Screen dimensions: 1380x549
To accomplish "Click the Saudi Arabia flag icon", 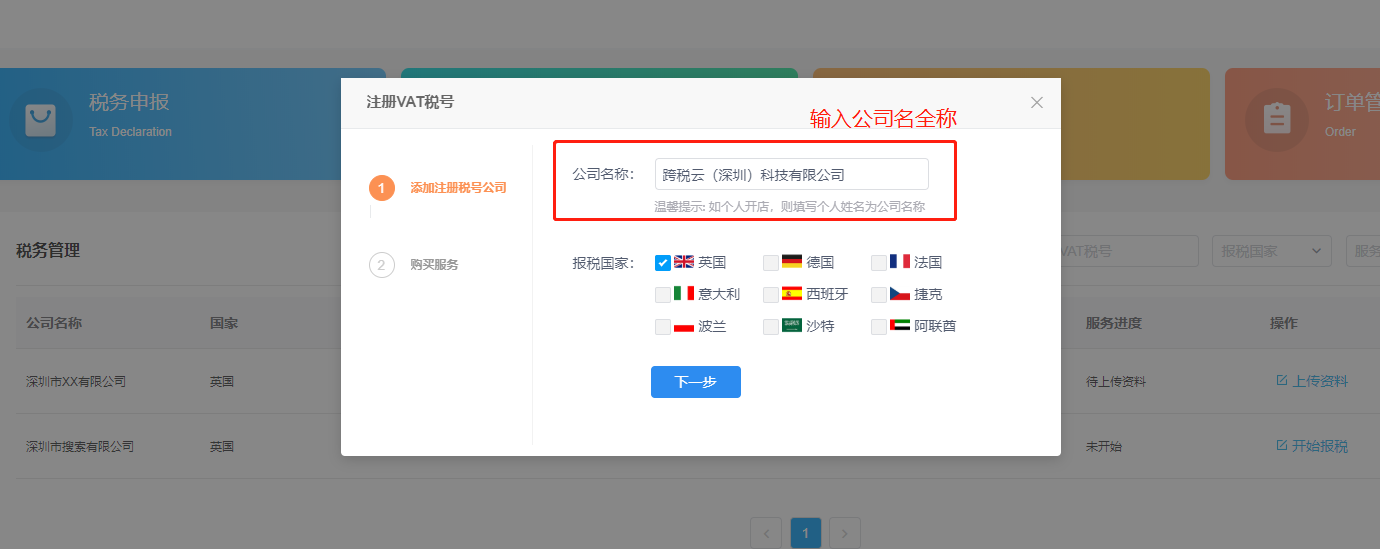I will [x=792, y=326].
